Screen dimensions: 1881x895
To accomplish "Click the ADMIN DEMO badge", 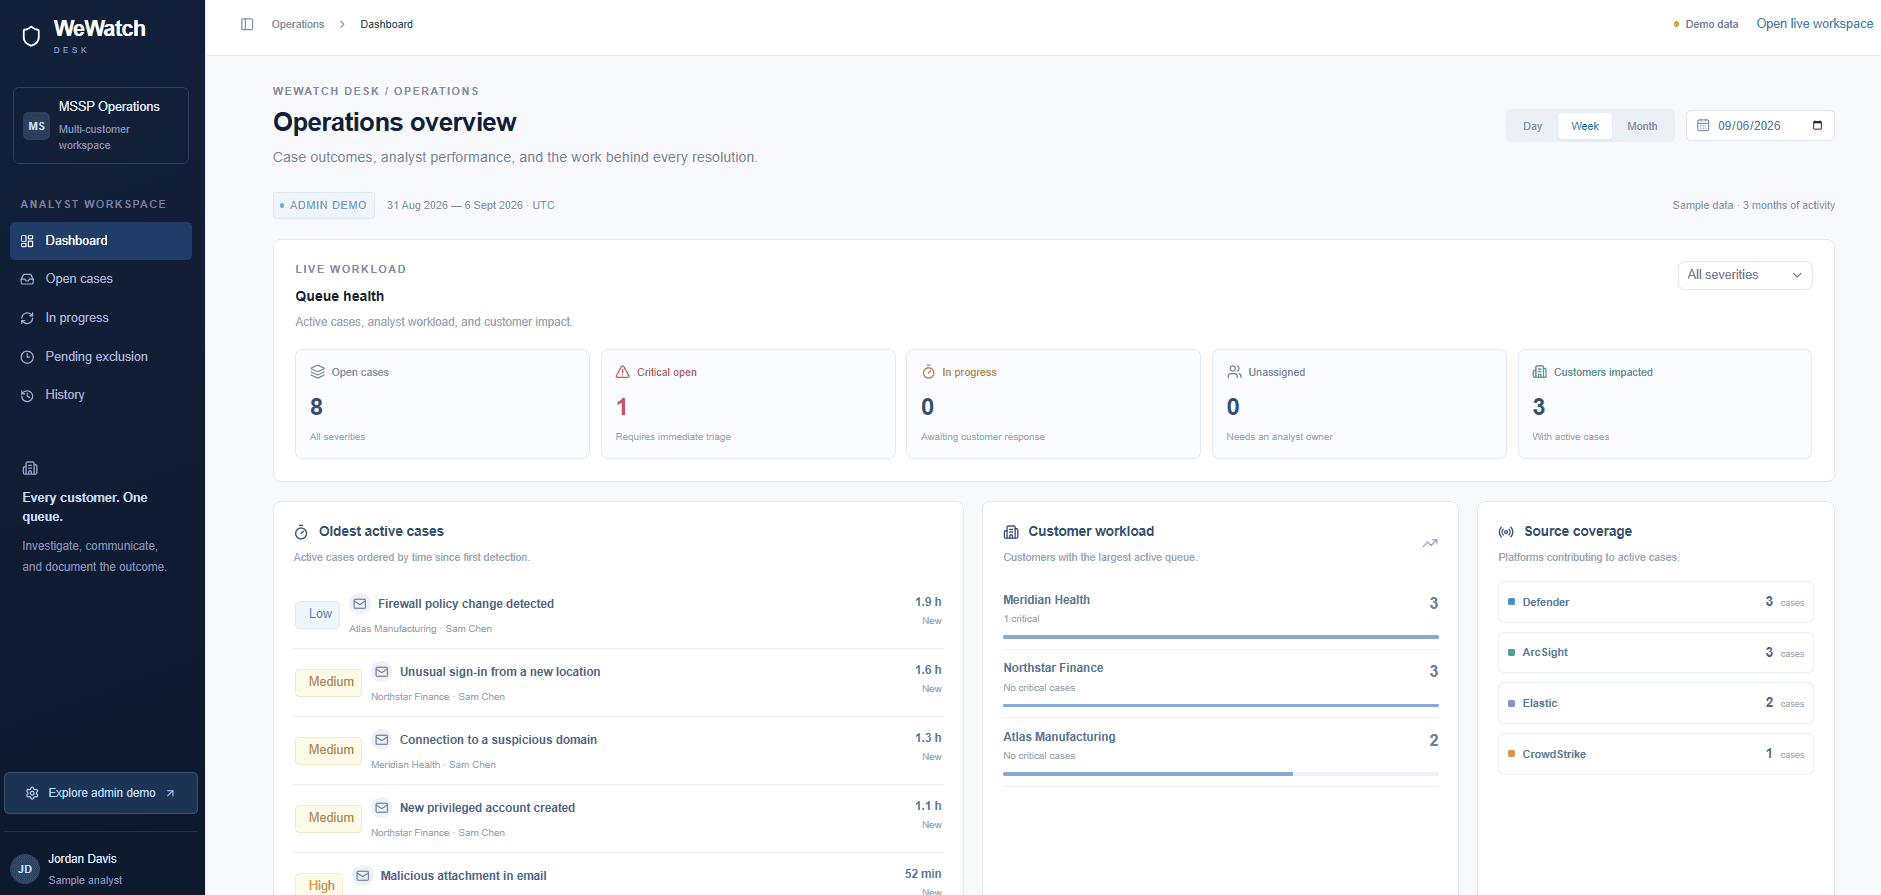I will click(324, 205).
